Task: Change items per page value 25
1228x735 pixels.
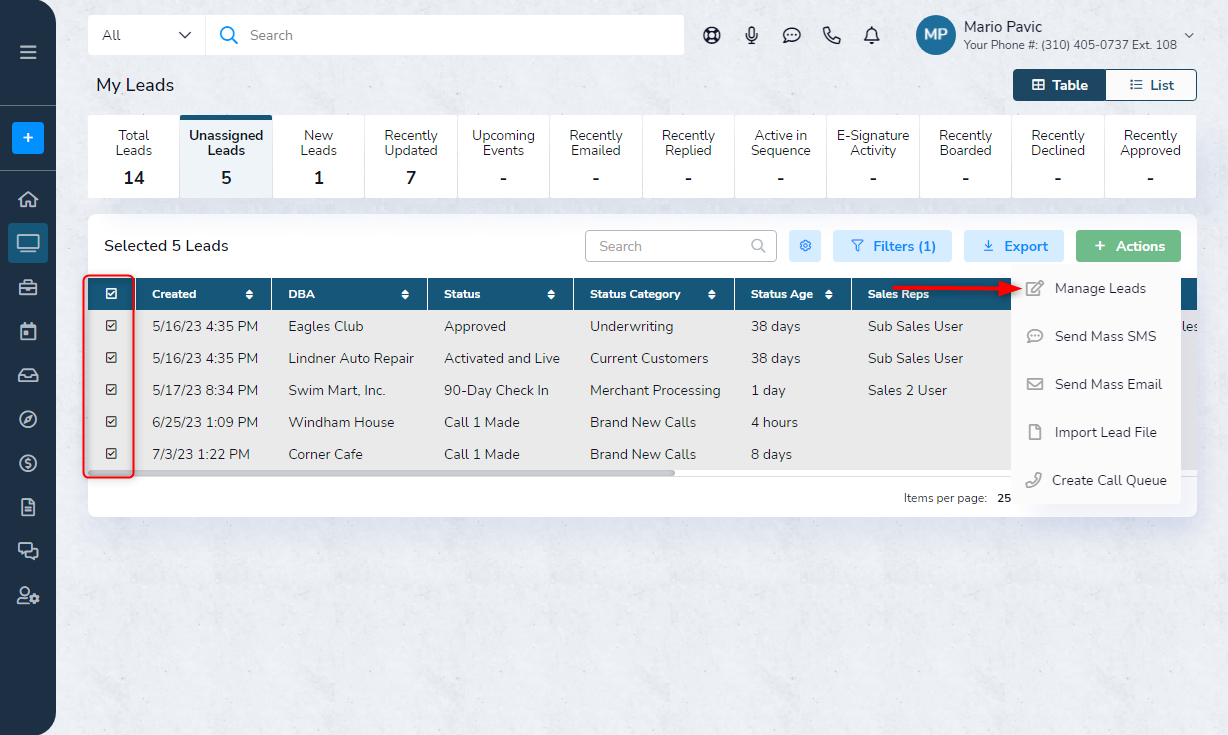Action: click(x=1004, y=498)
